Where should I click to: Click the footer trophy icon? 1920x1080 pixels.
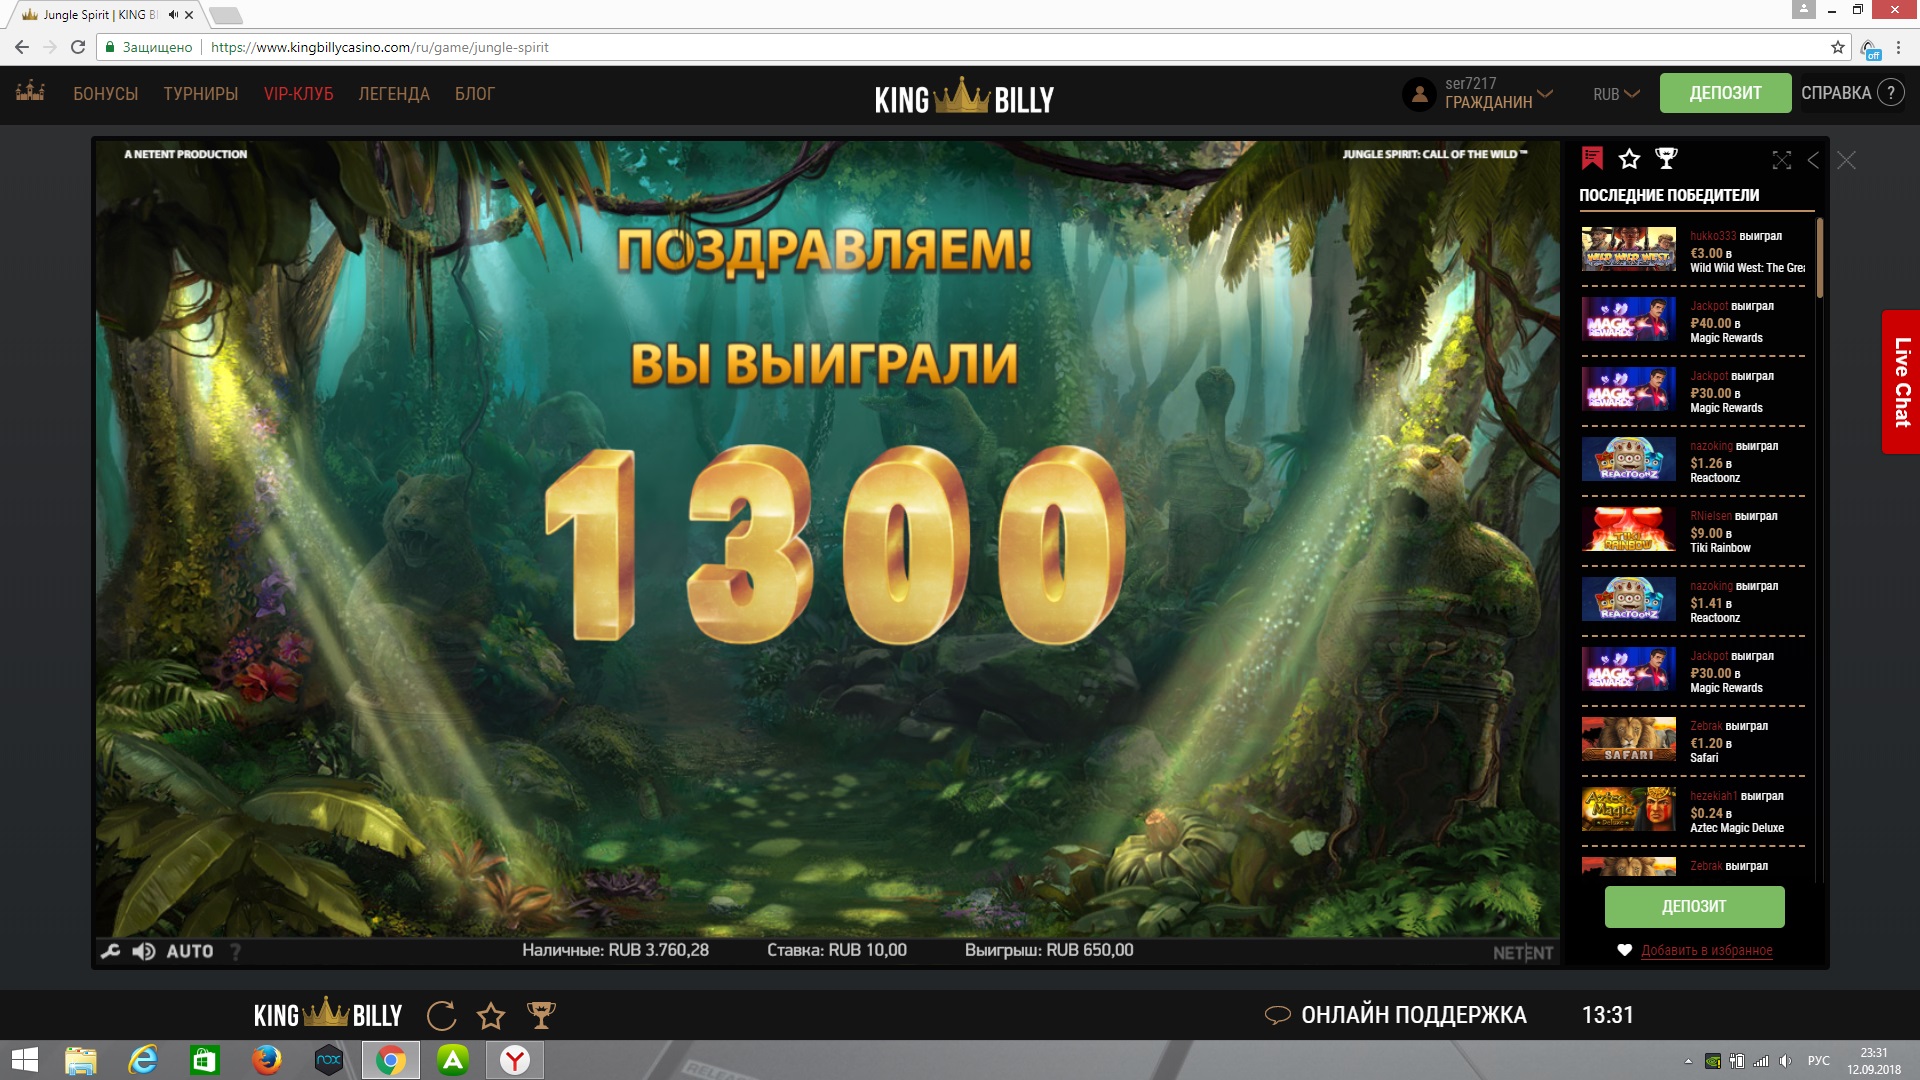coord(541,1016)
